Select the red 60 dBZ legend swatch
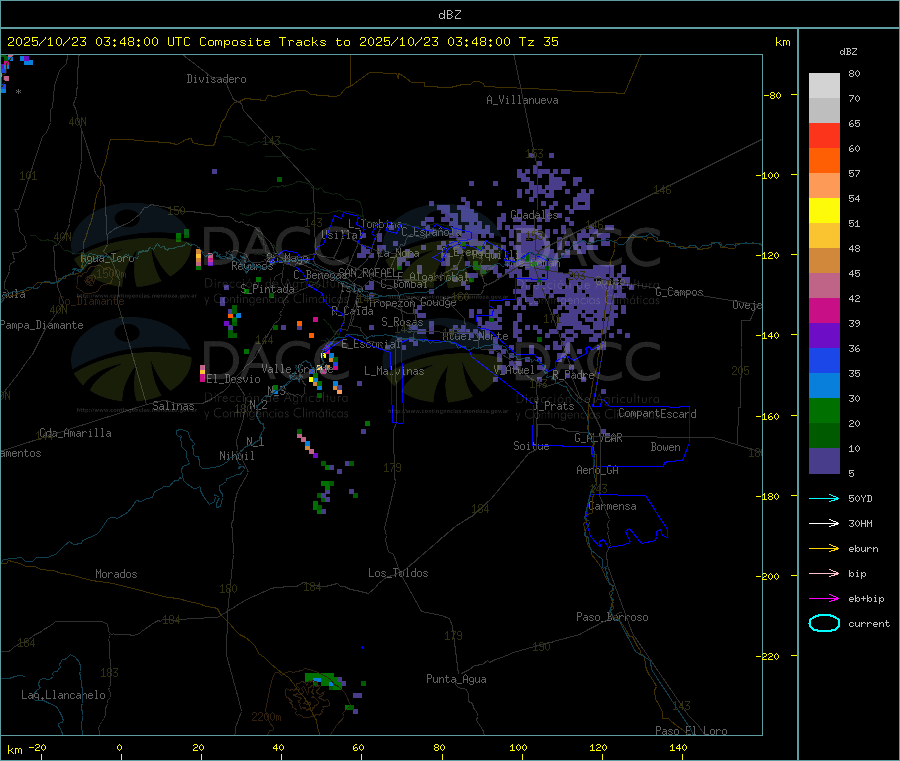 [x=824, y=135]
